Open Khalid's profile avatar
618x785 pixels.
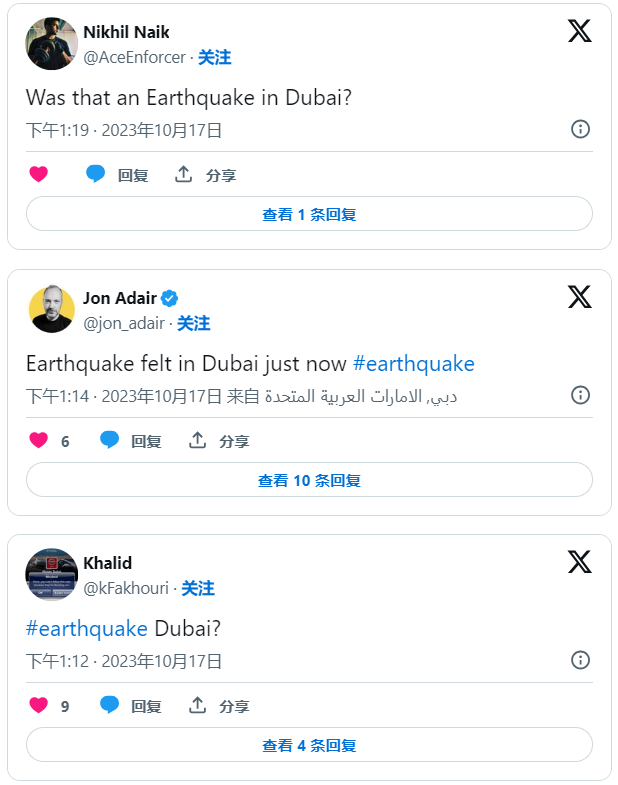52,574
